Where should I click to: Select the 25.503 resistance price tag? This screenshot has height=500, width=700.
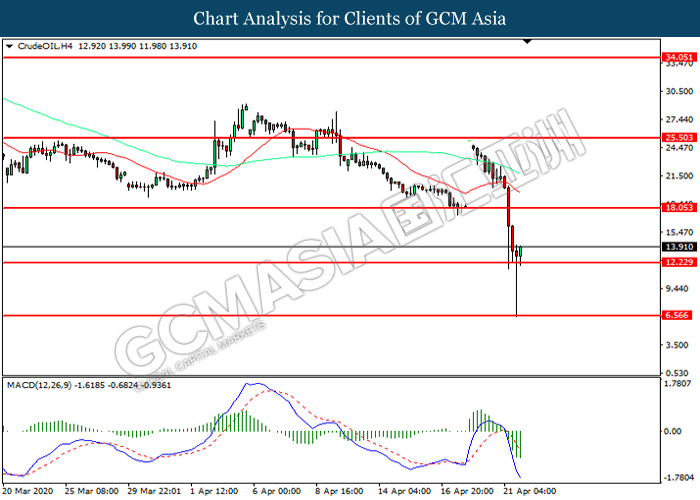(678, 137)
